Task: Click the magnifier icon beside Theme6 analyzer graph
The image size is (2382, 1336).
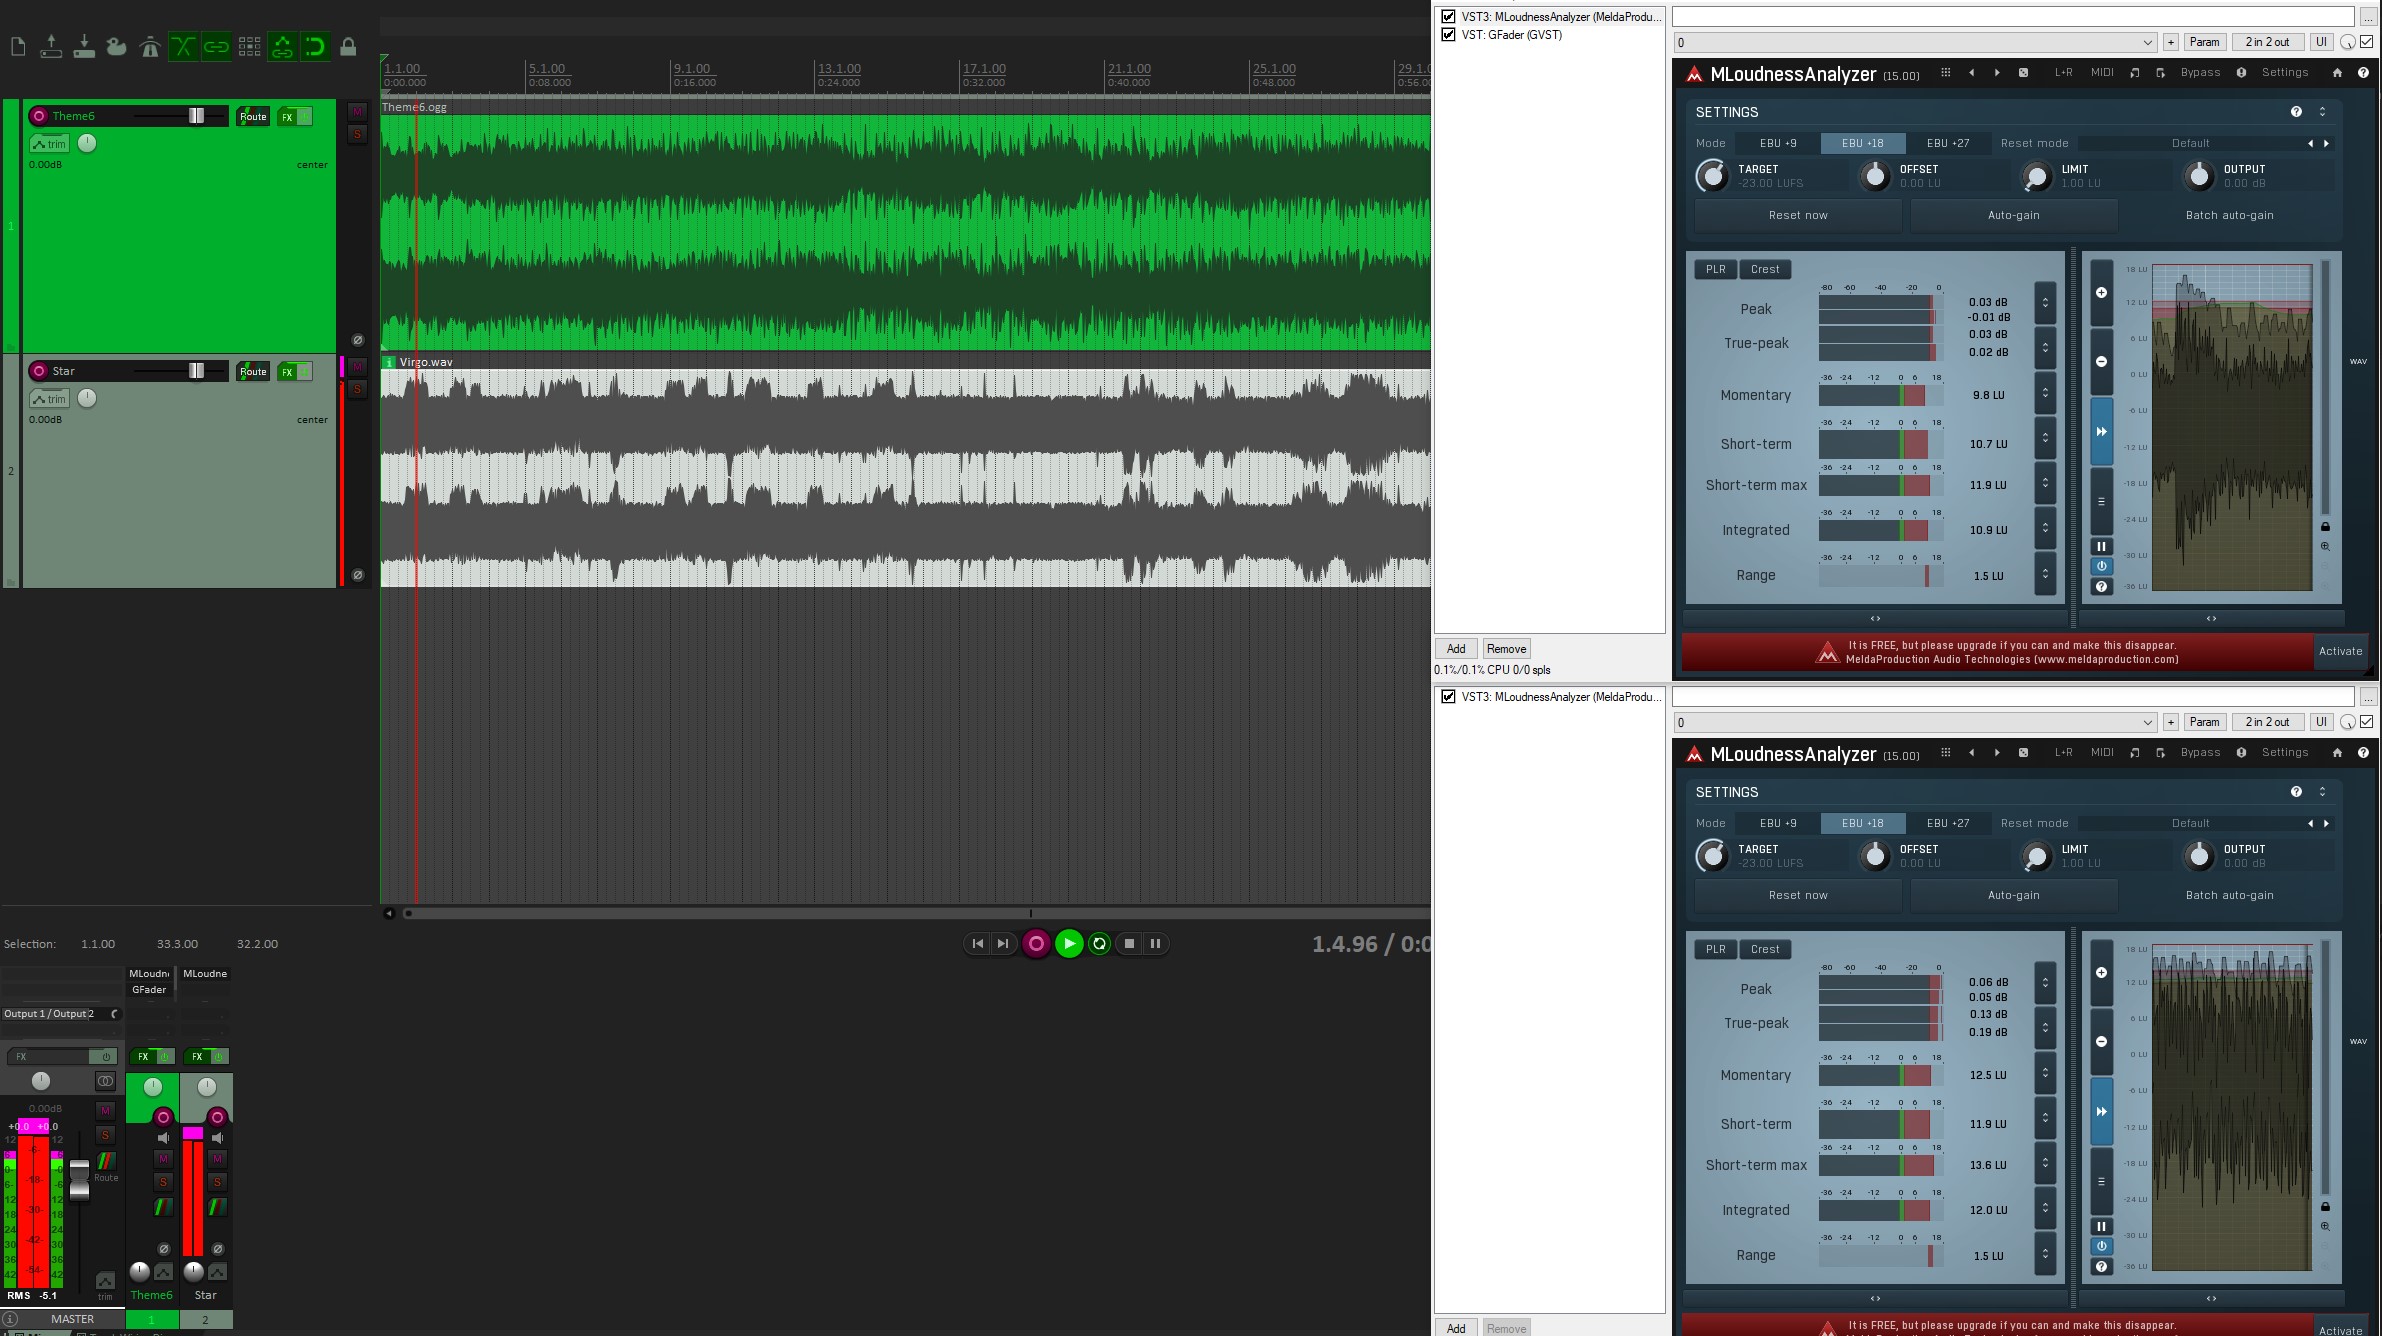Action: [2325, 547]
